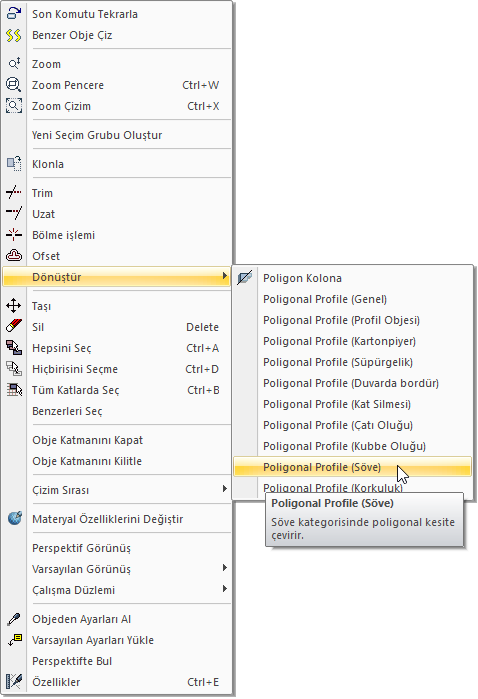Click the Ofset tool icon
This screenshot has height=699, width=478.
(14, 255)
